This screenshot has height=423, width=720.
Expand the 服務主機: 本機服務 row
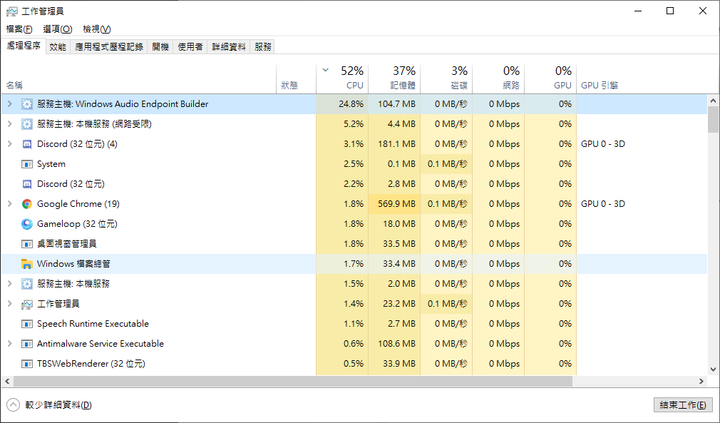tap(10, 284)
